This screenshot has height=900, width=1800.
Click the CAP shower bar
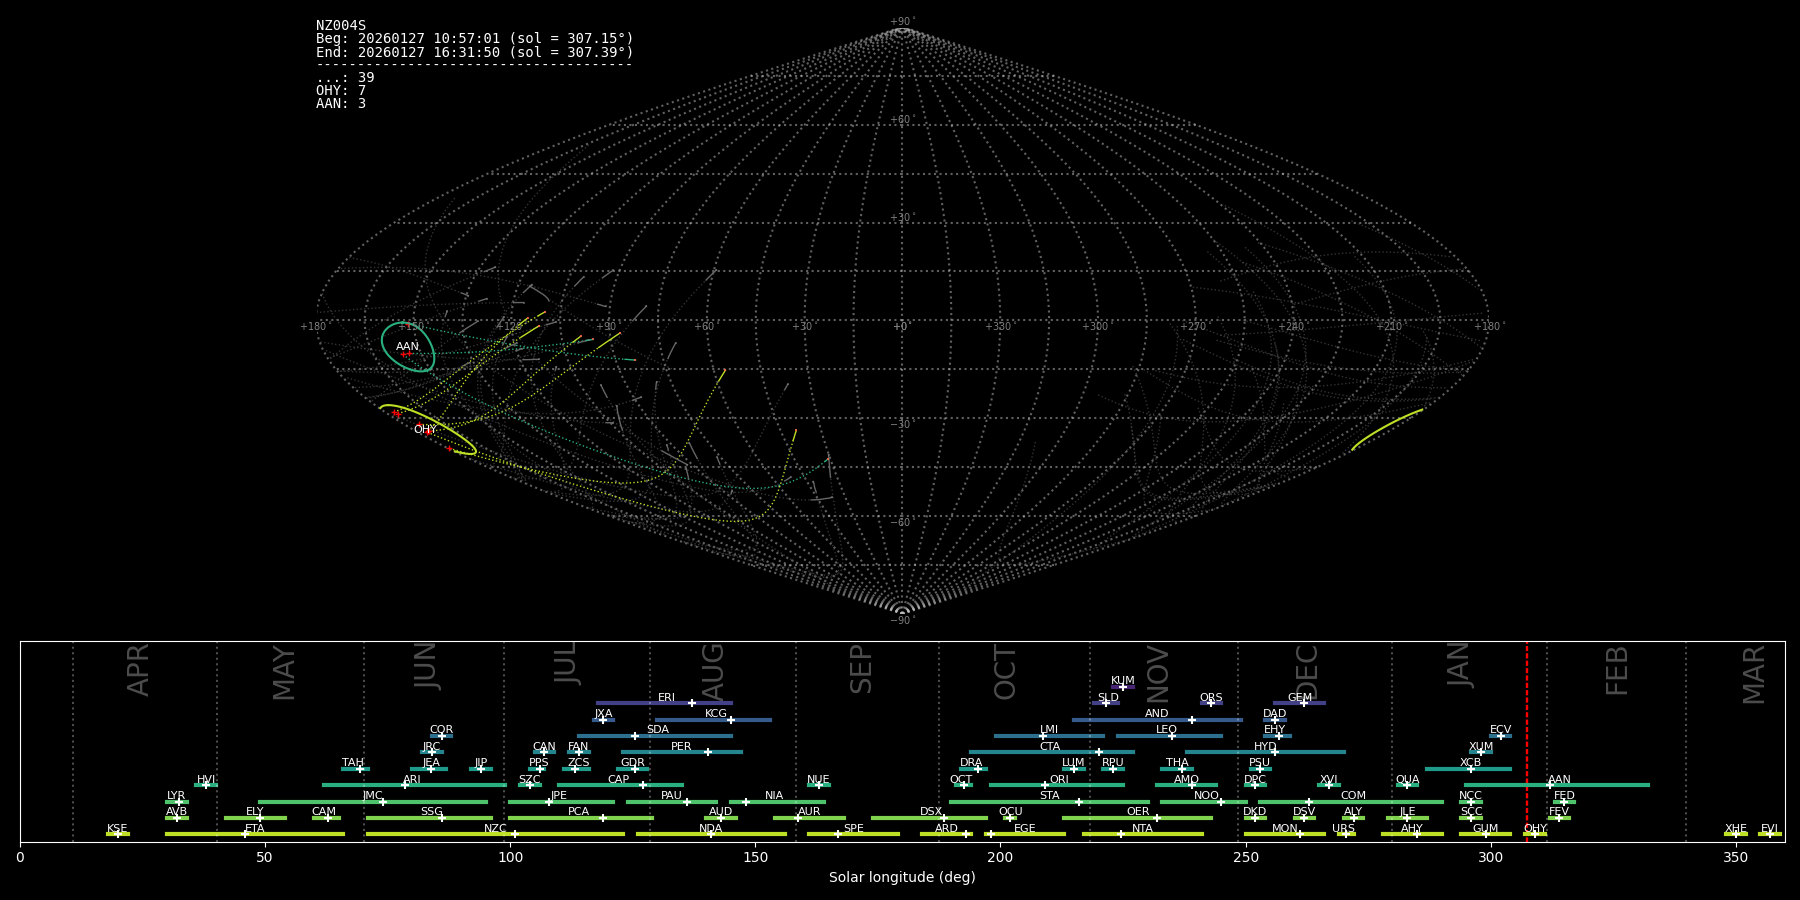click(x=620, y=785)
